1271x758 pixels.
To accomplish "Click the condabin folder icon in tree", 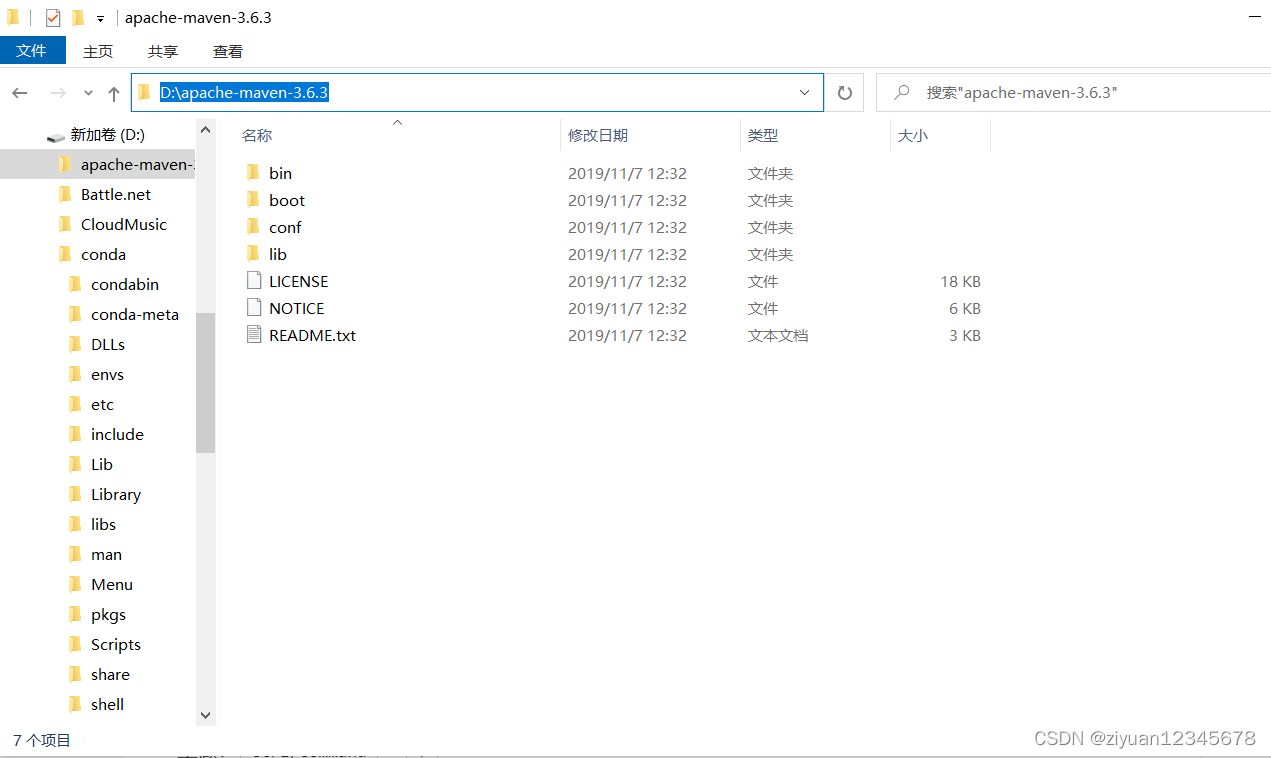I will coord(75,284).
